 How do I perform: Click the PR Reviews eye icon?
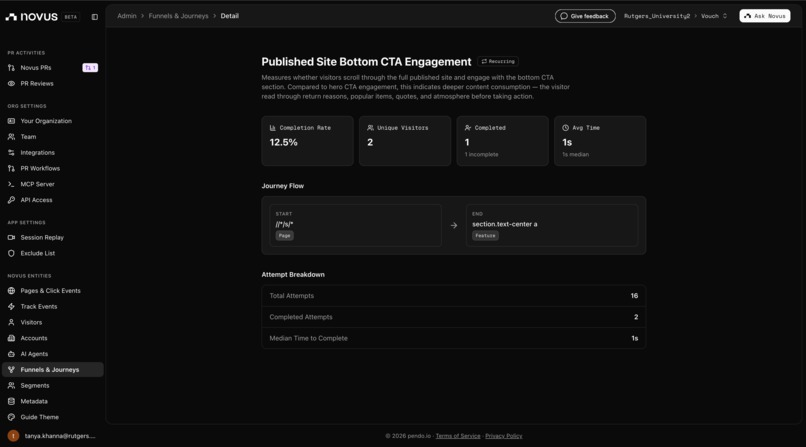click(x=11, y=84)
